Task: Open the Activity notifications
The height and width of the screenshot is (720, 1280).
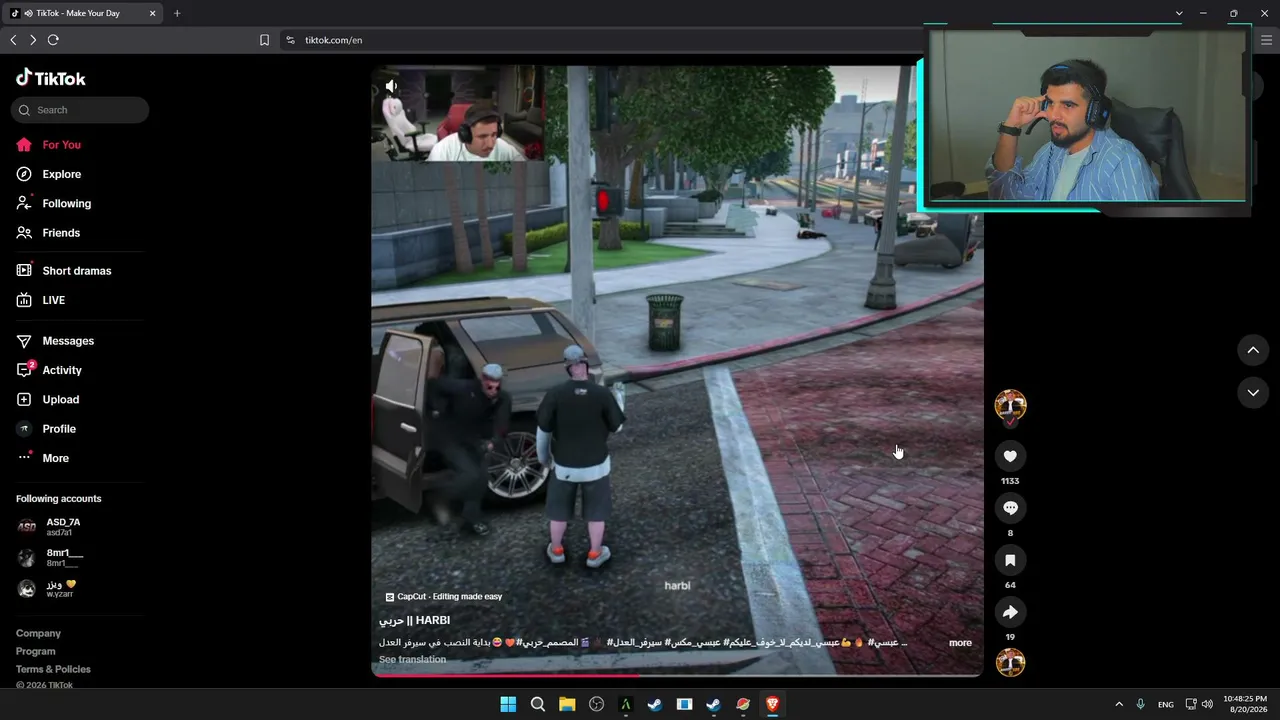Action: click(x=49, y=370)
